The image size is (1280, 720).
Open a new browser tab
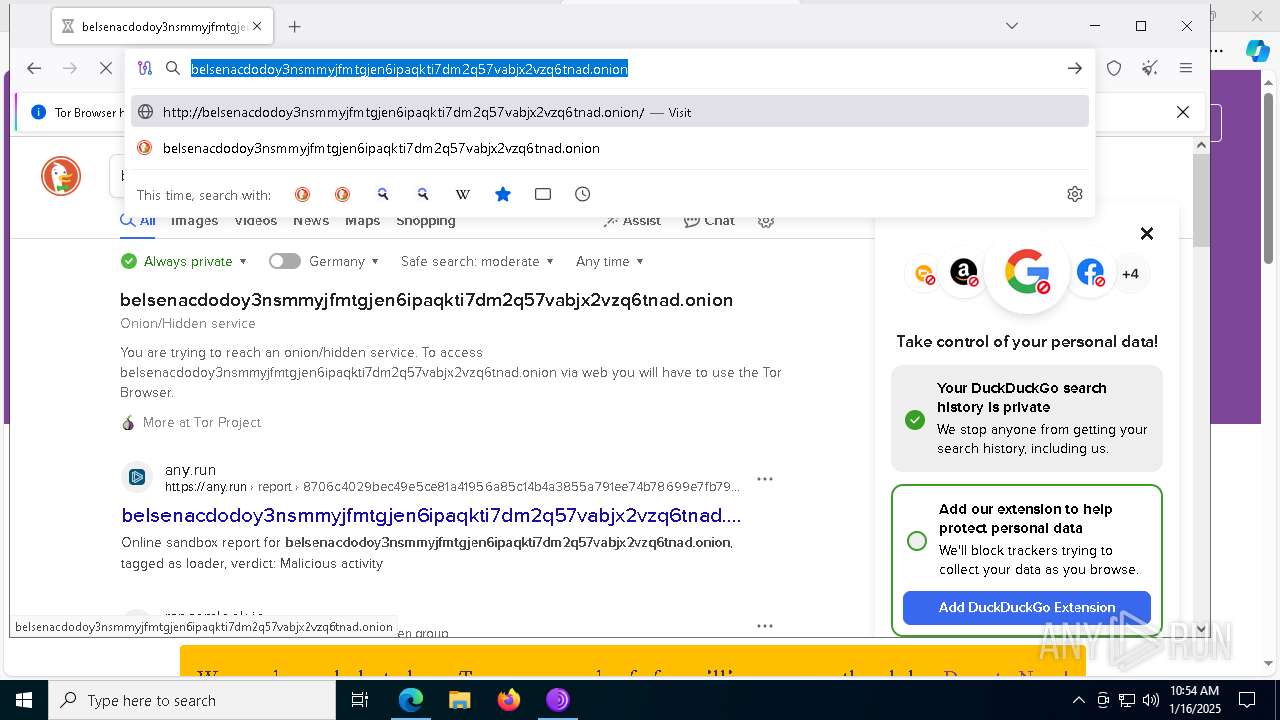point(294,27)
